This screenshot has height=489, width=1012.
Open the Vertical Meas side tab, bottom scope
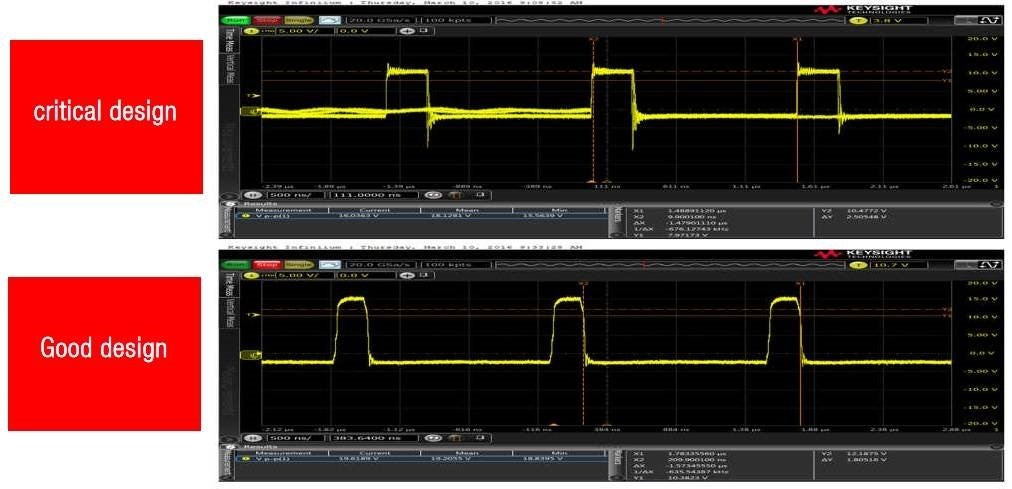click(x=228, y=313)
